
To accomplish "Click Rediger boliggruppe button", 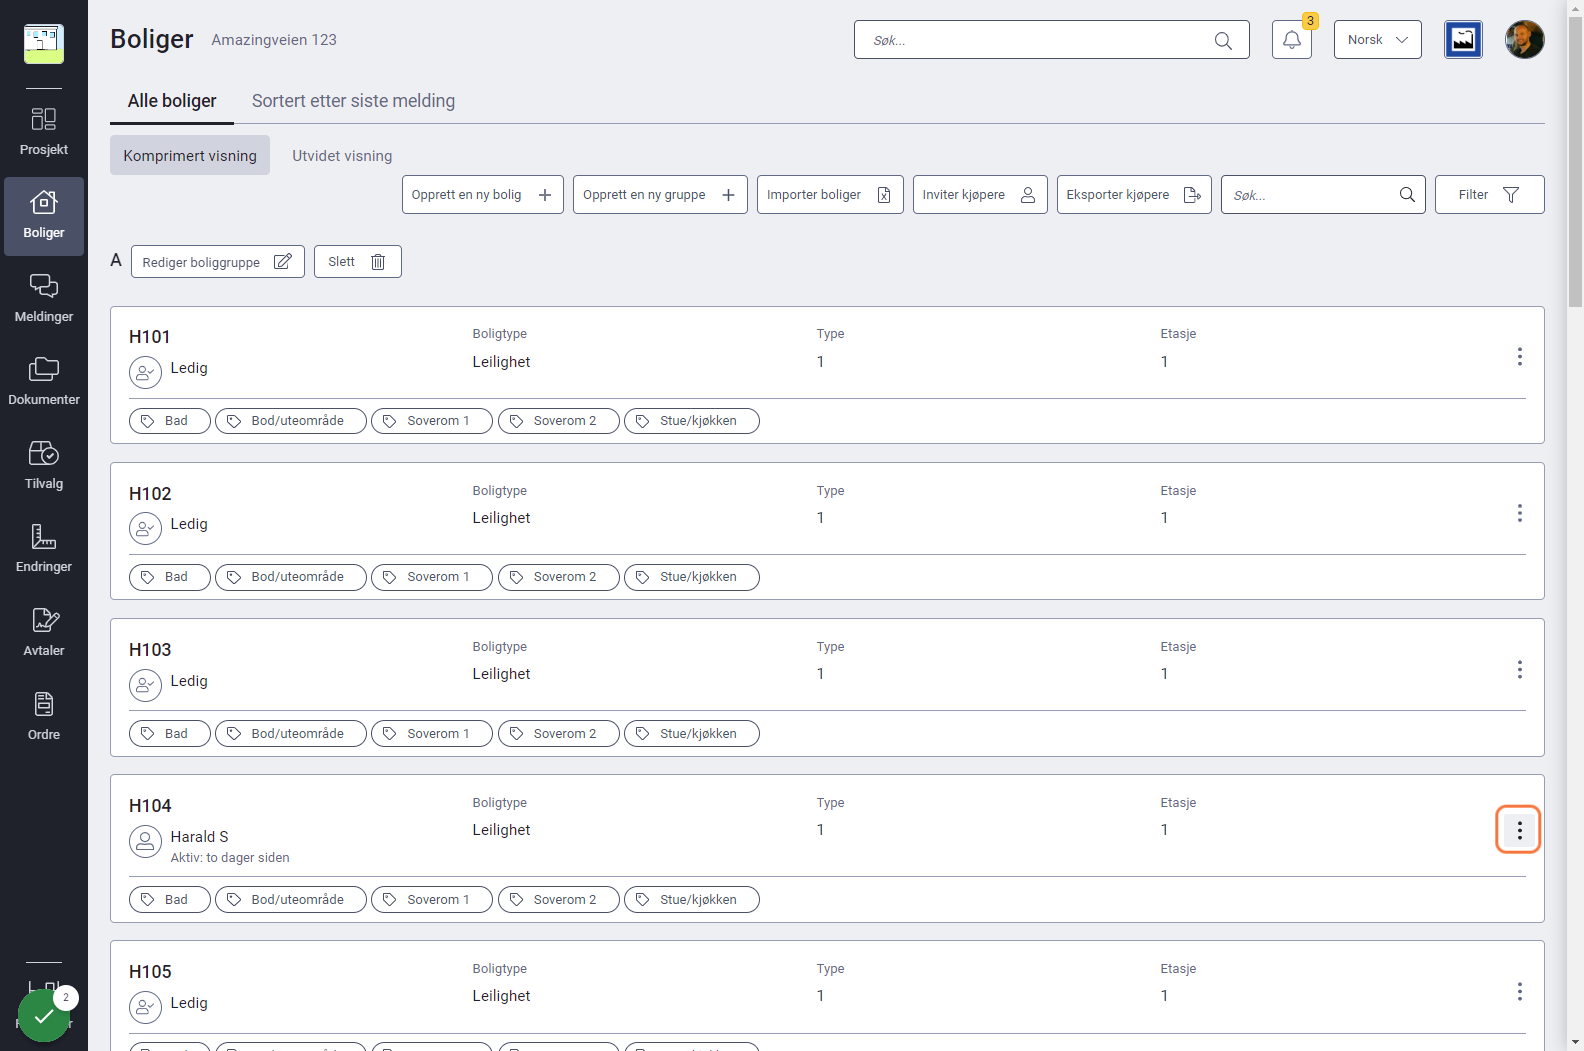I will 218,262.
